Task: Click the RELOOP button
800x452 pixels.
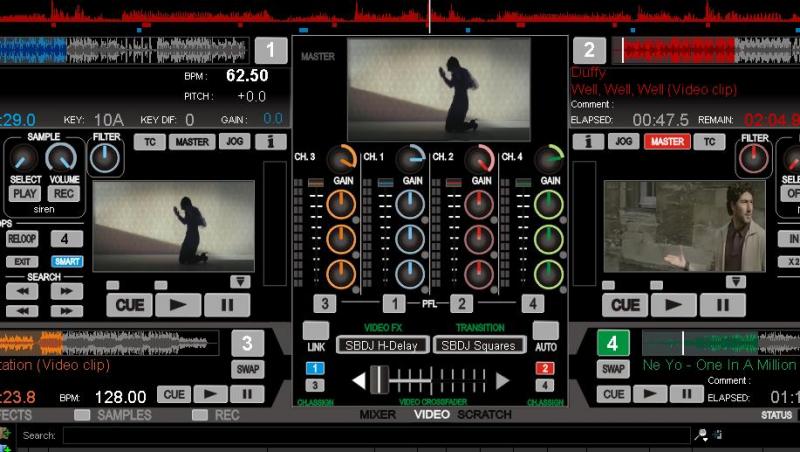Action: coord(22,239)
